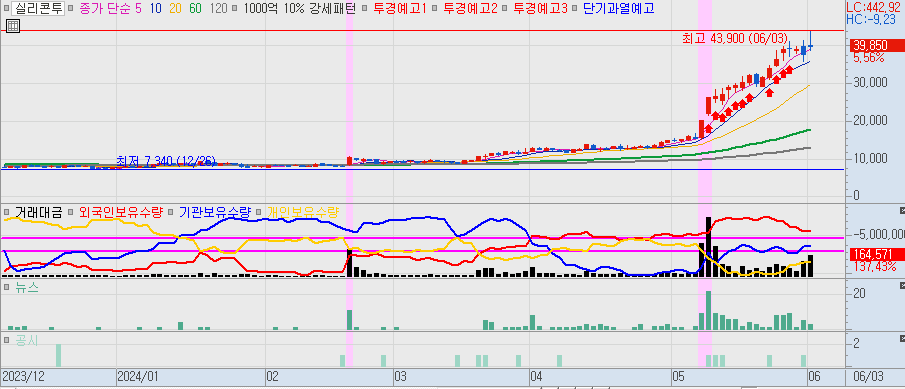The height and width of the screenshot is (389, 905).
Task: Toggle the marker before 거래대금 legend
Action: coord(6,212)
